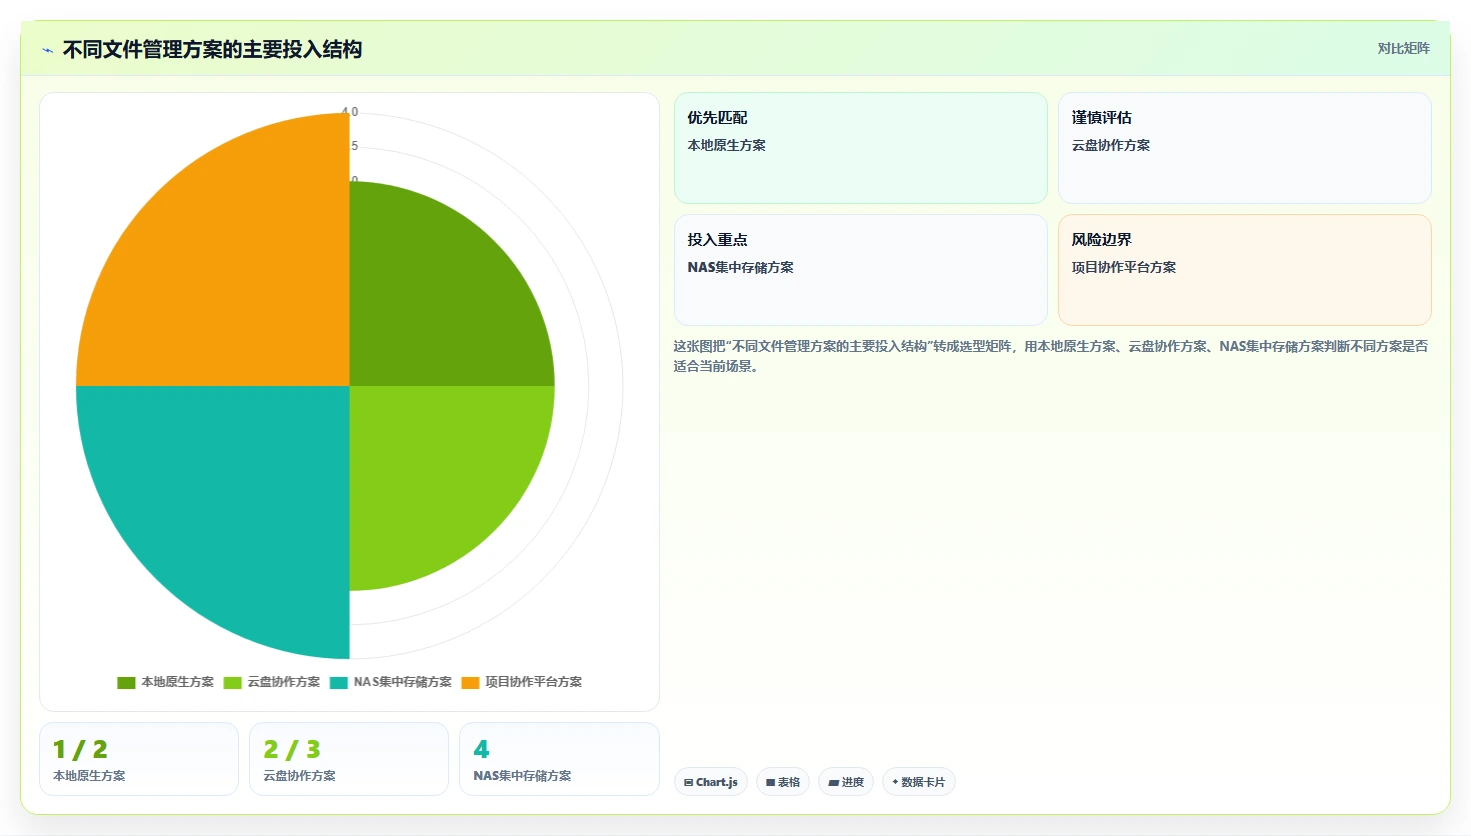The width and height of the screenshot is (1471, 836).
Task: Click the orange pie segment
Action: pos(213,250)
